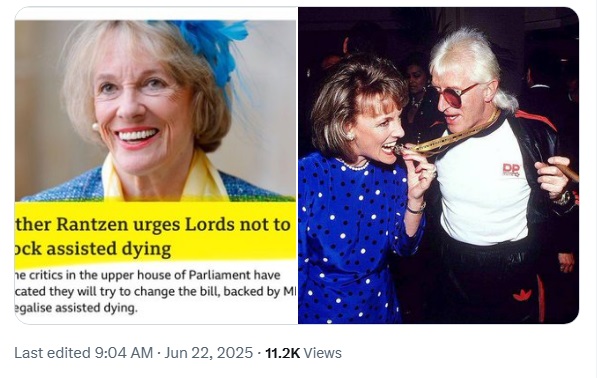Click the red Adidas trefoil logo on trousers
The image size is (597, 378).
click(522, 295)
